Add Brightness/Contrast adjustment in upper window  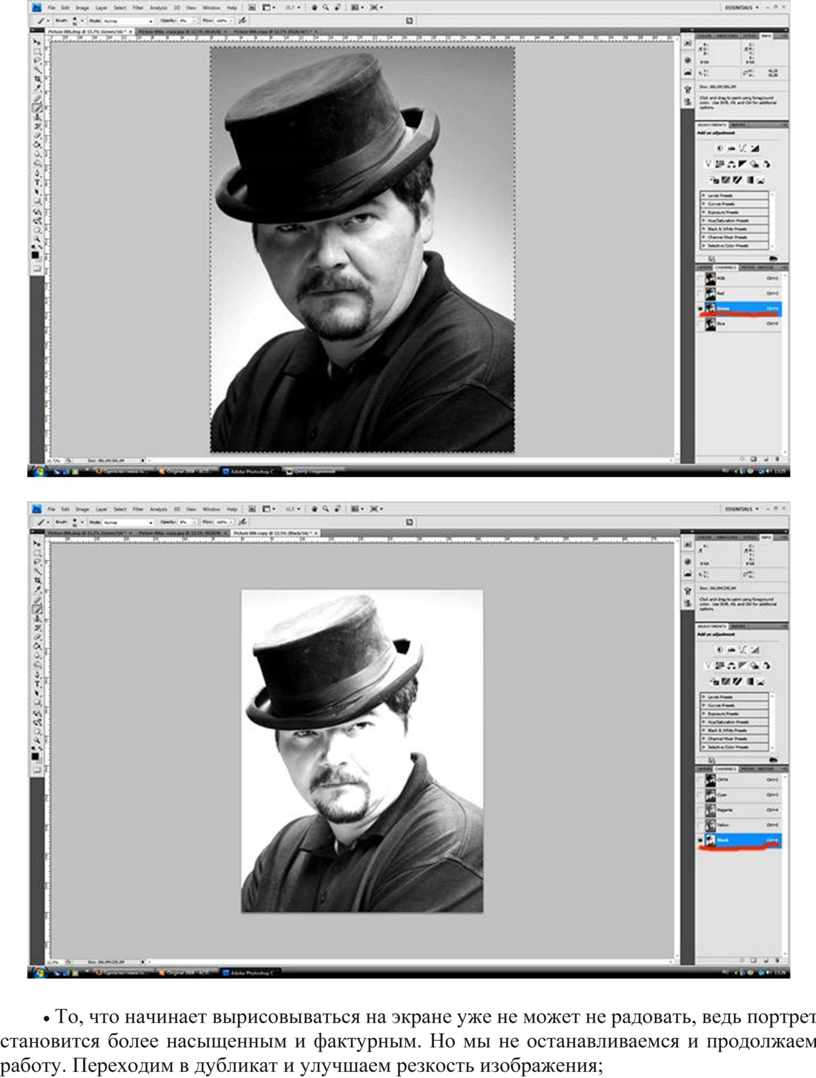pyautogui.click(x=720, y=148)
